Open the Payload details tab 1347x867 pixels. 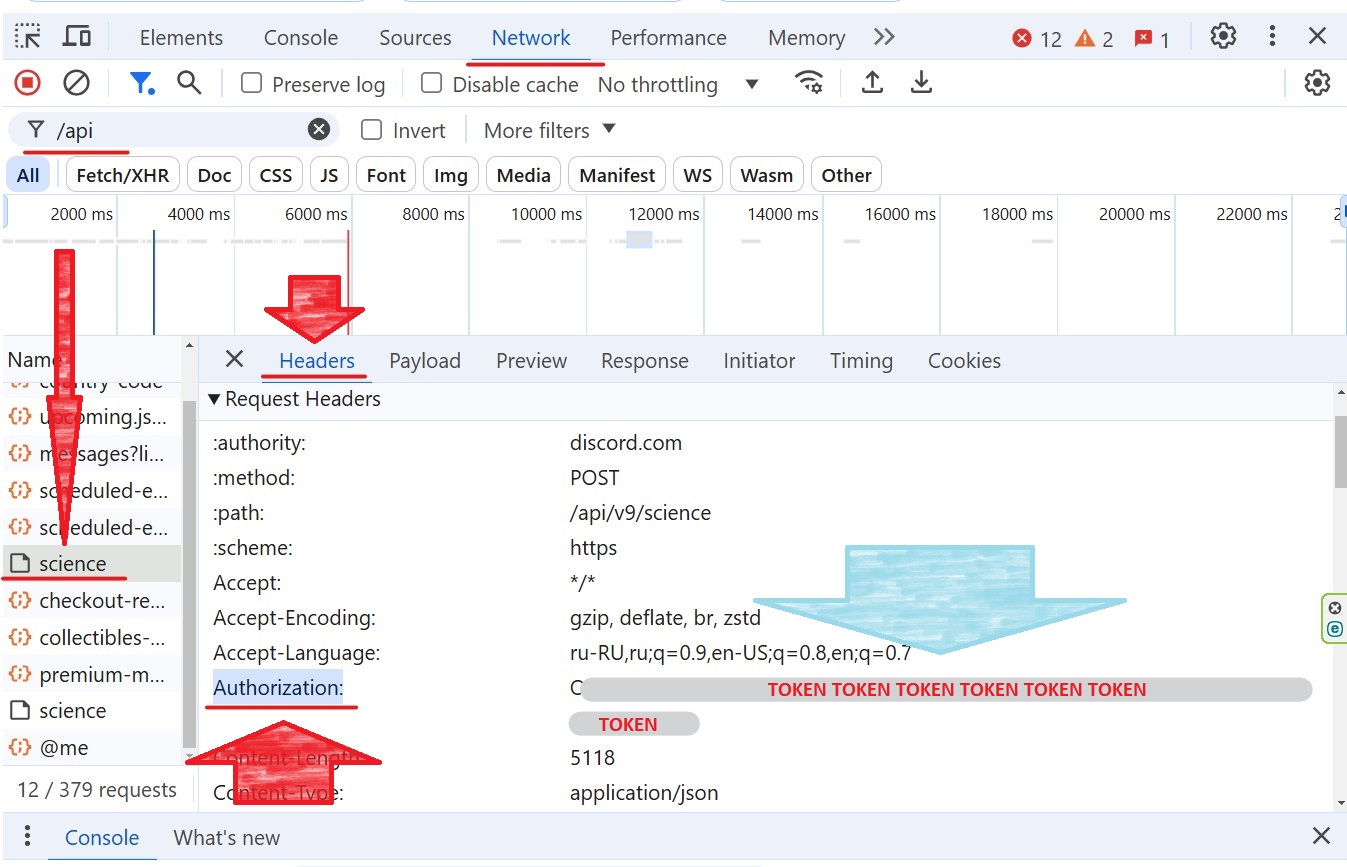(425, 361)
